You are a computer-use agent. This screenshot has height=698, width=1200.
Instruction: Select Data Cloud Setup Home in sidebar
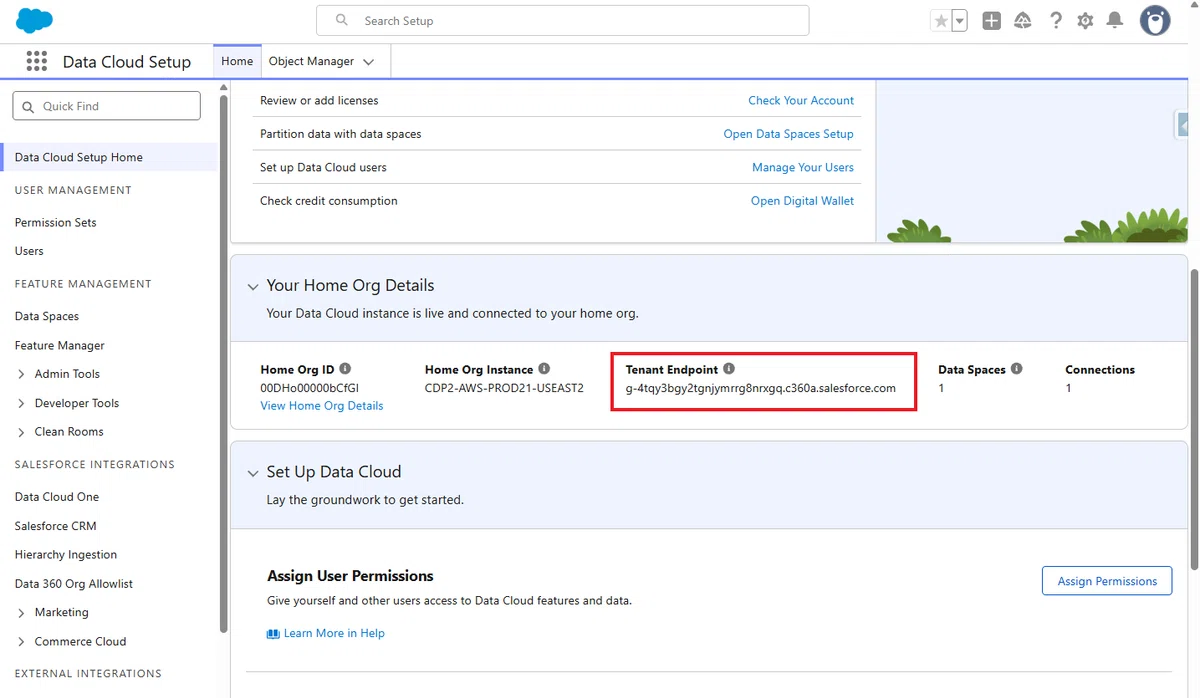point(108,157)
